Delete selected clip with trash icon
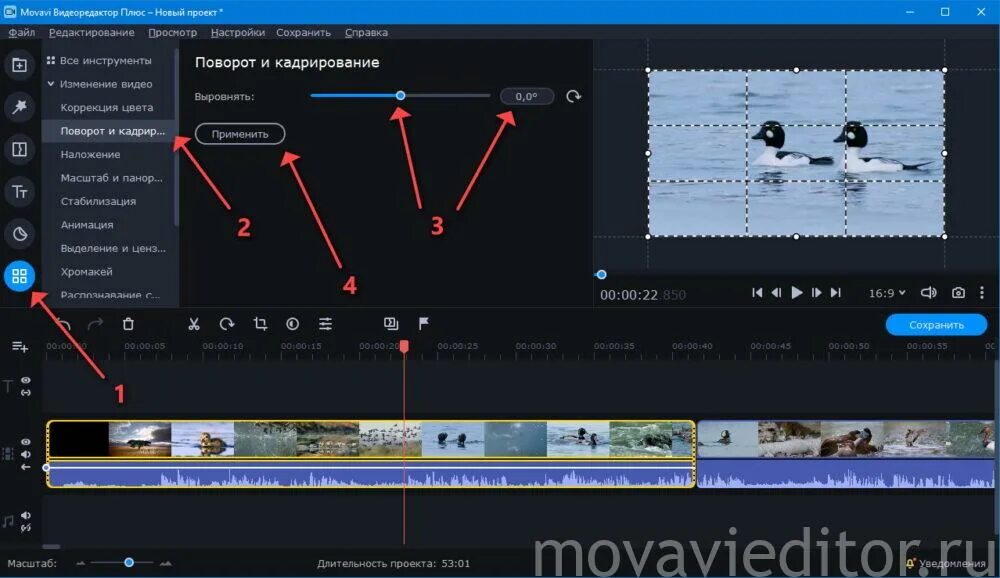Viewport: 1000px width, 578px height. pyautogui.click(x=128, y=324)
